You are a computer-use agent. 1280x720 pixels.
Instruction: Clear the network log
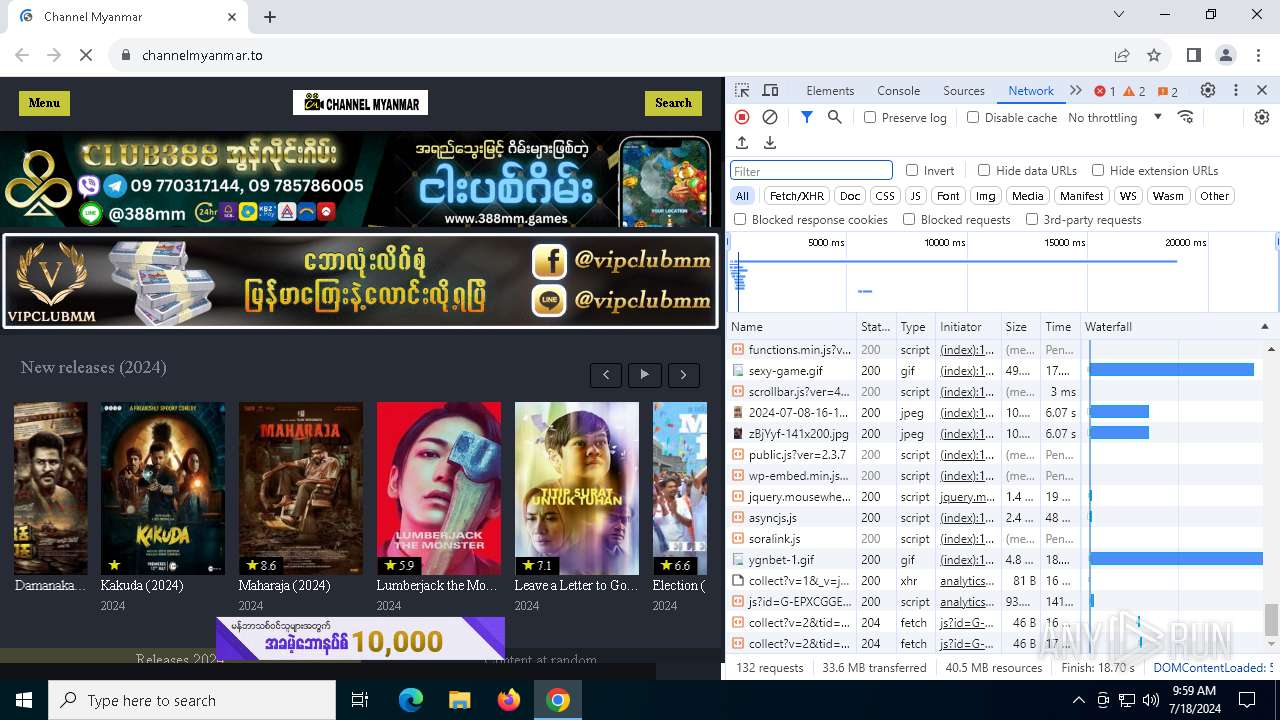click(x=770, y=117)
